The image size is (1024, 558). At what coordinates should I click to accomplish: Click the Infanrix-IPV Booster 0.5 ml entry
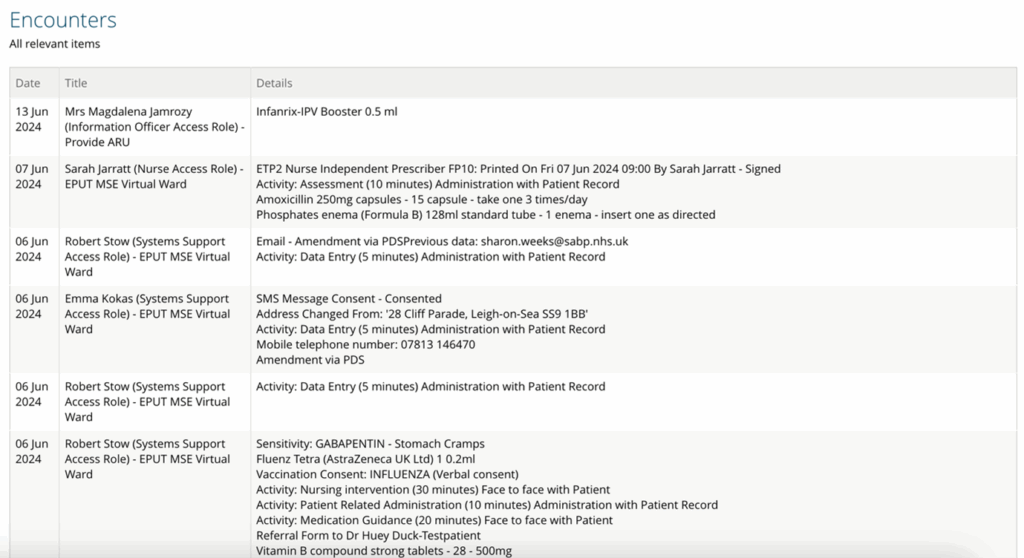[327, 112]
